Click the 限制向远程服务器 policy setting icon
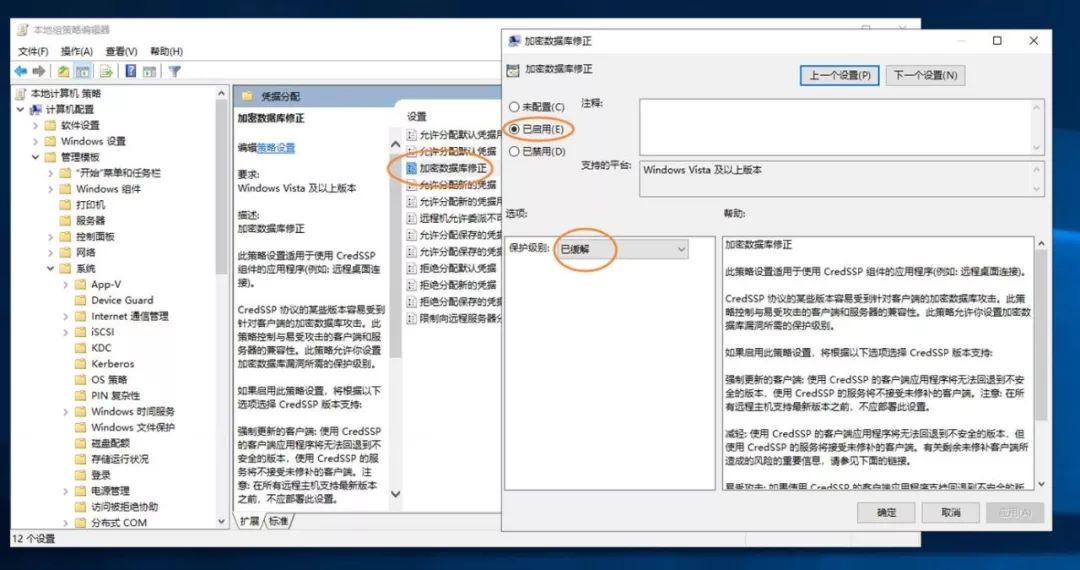Viewport: 1080px width, 570px height. point(412,318)
